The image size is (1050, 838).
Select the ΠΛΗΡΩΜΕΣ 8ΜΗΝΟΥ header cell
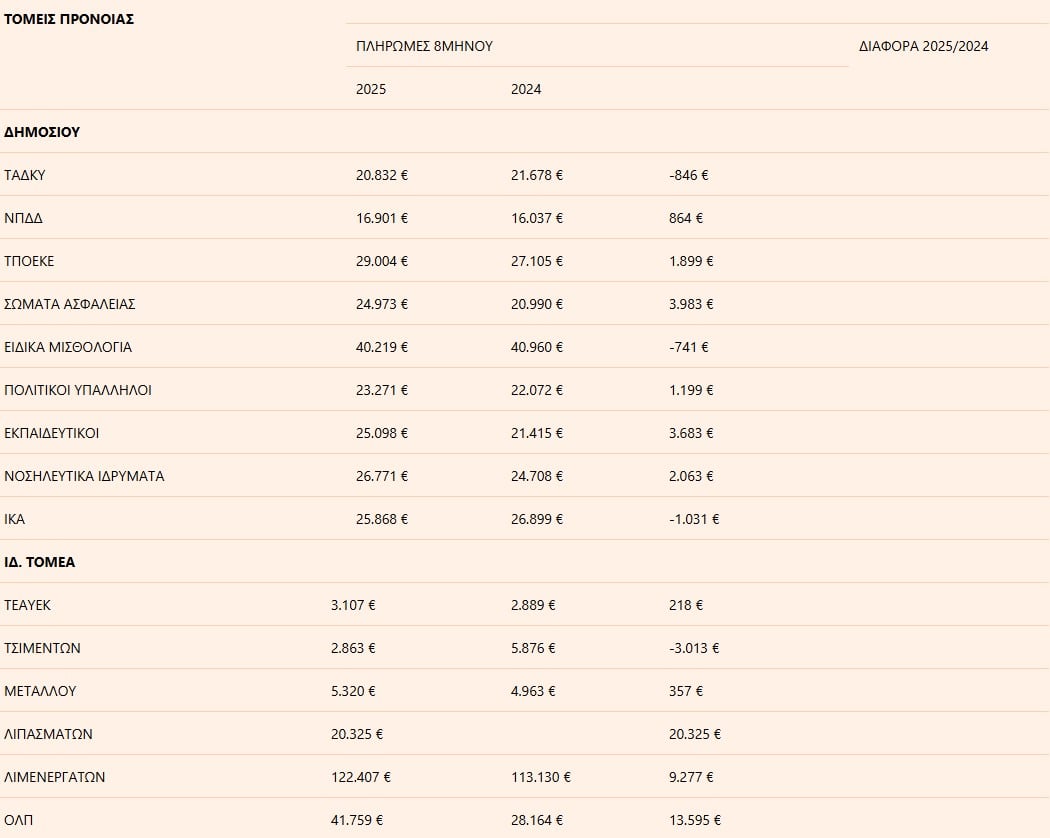tap(424, 46)
